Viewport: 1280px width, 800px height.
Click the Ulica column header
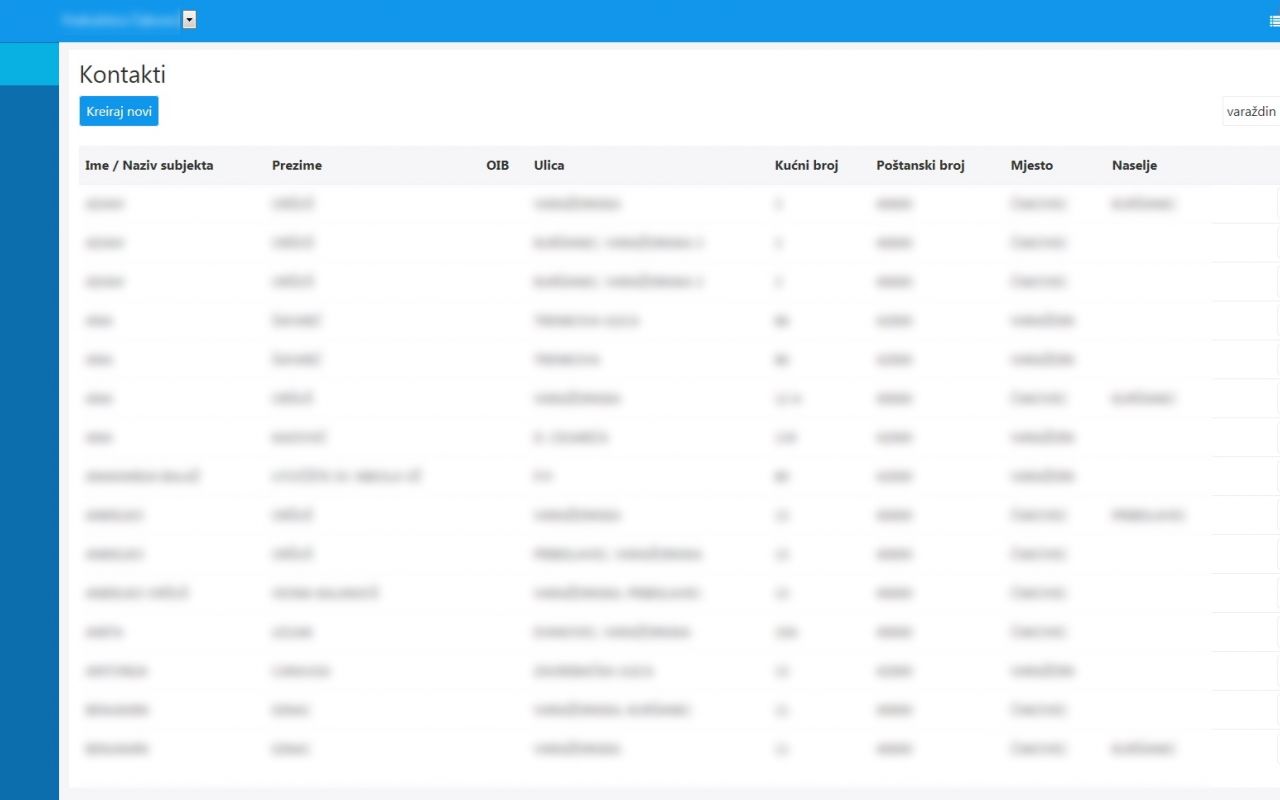pyautogui.click(x=549, y=165)
